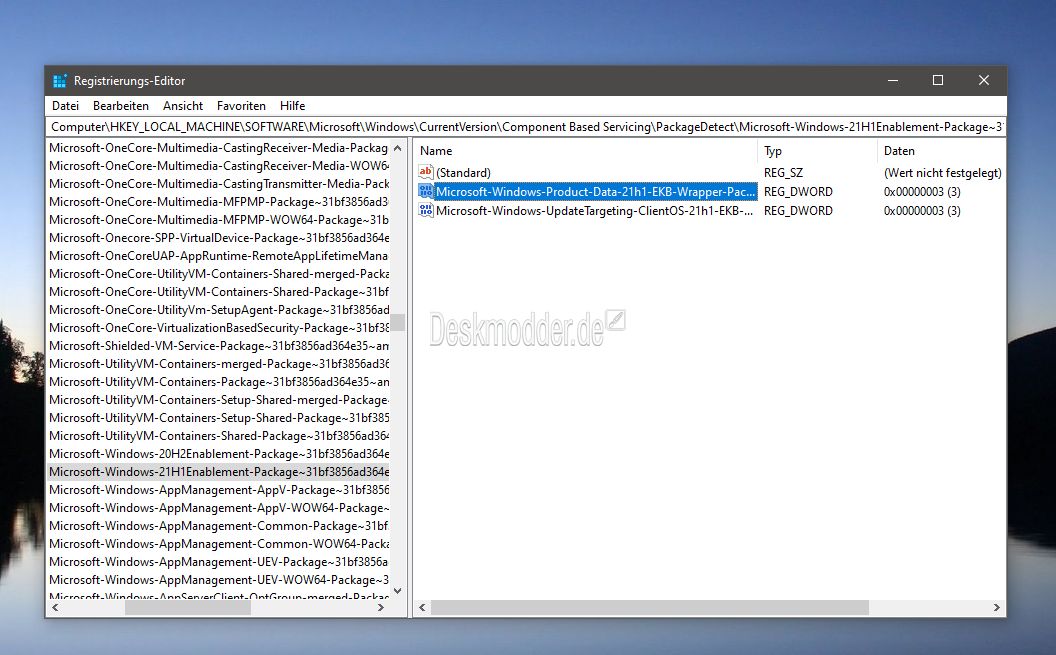This screenshot has width=1056, height=655.
Task: Select Microsoft-Windows-AppManagement-AppV-Package key
Action: tap(219, 490)
